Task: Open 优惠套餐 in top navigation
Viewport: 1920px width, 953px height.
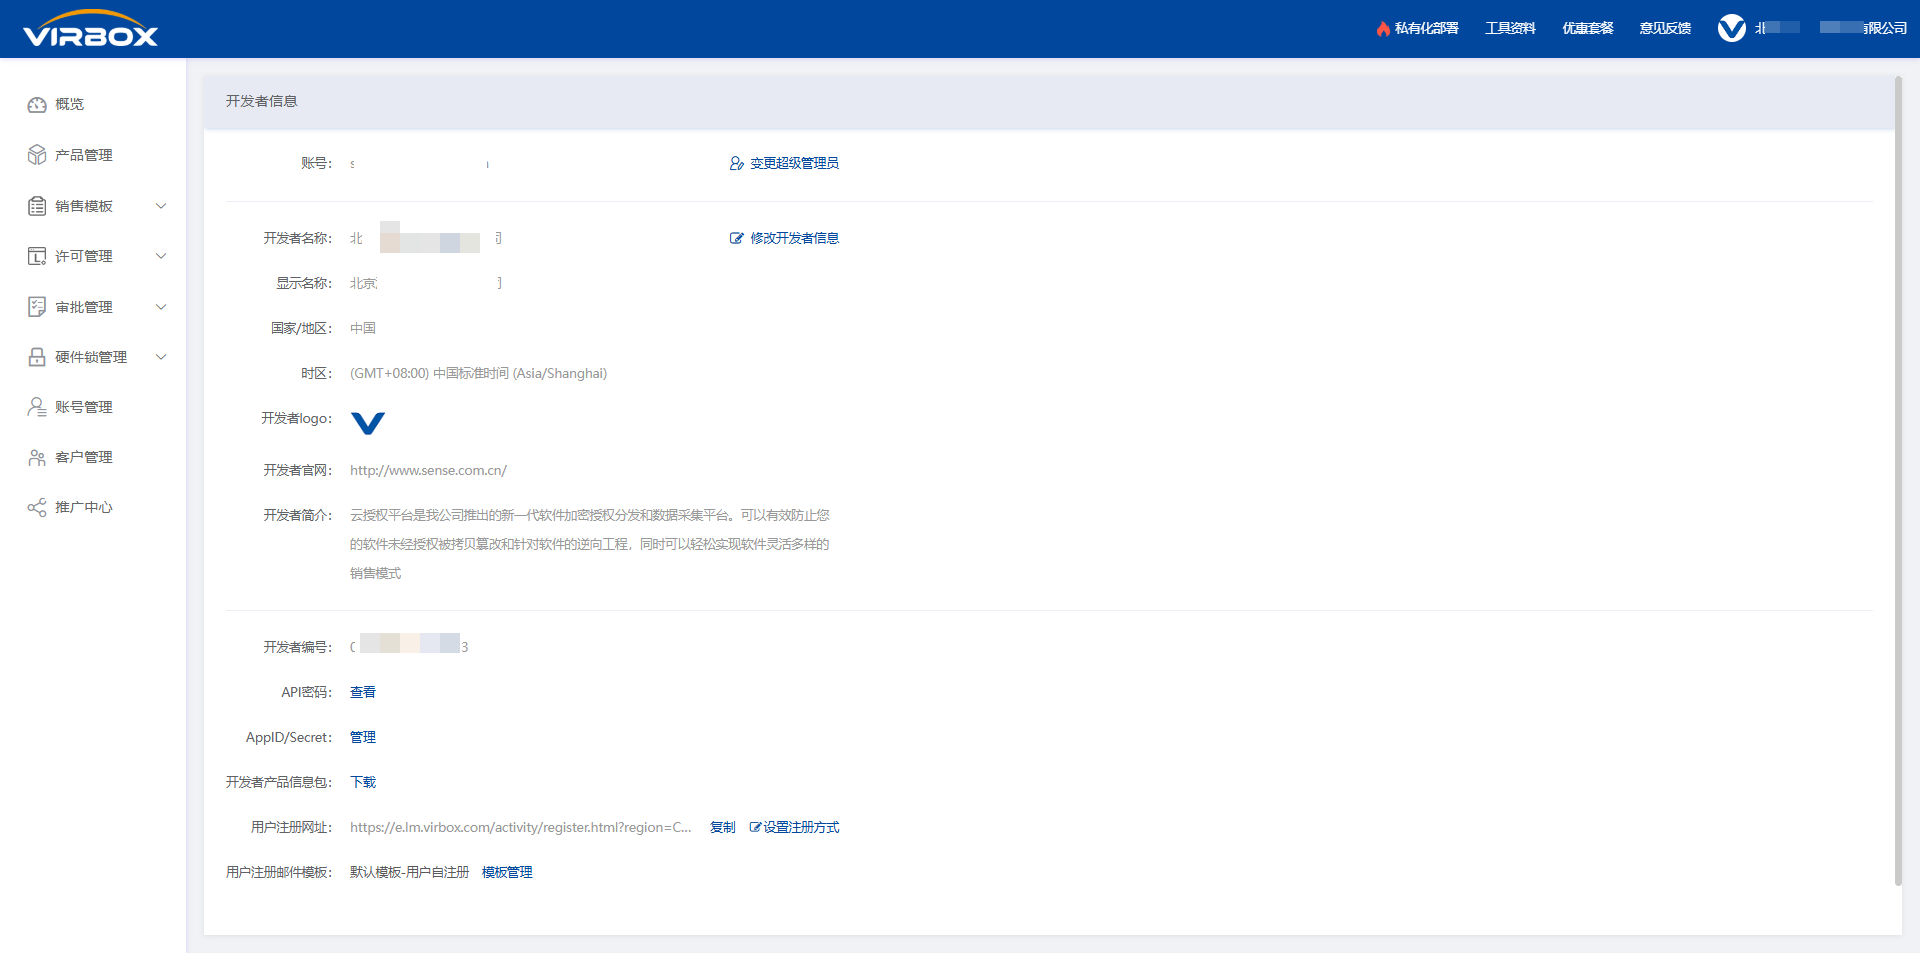Action: pyautogui.click(x=1588, y=28)
